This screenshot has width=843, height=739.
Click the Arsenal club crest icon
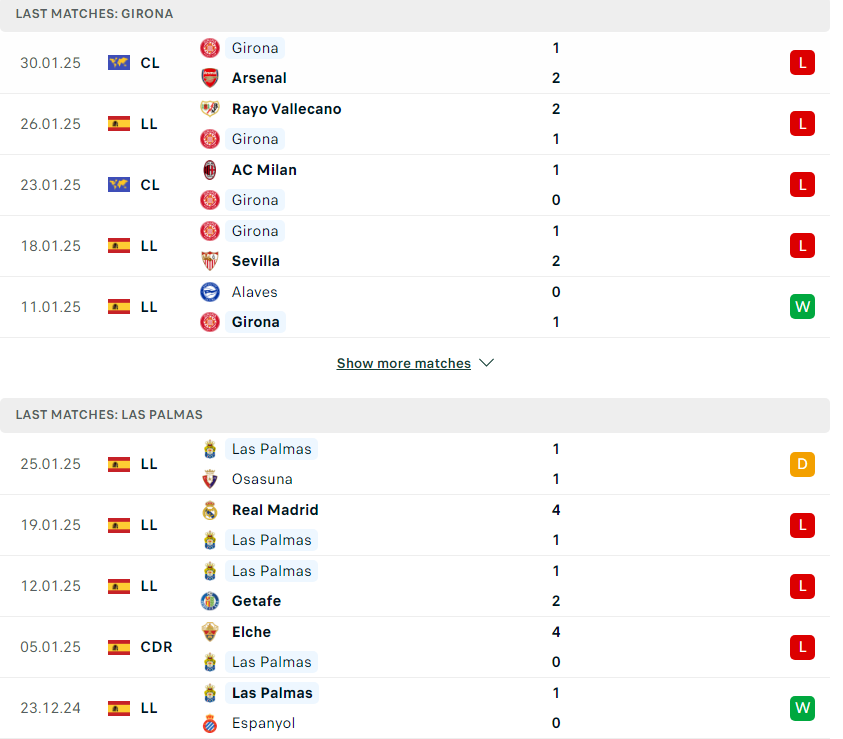tap(210, 78)
